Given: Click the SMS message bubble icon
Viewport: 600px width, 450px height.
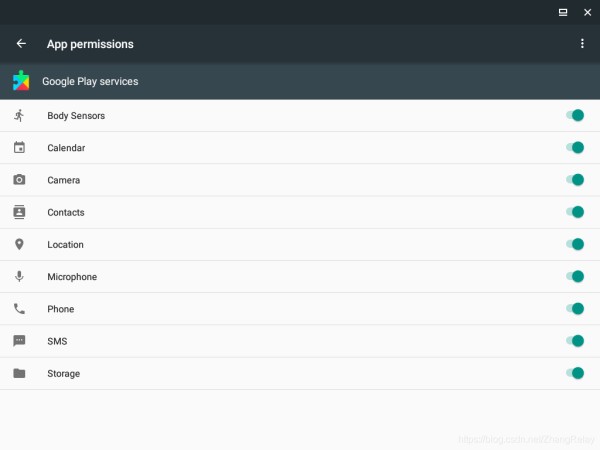Looking at the screenshot, I should coord(19,341).
